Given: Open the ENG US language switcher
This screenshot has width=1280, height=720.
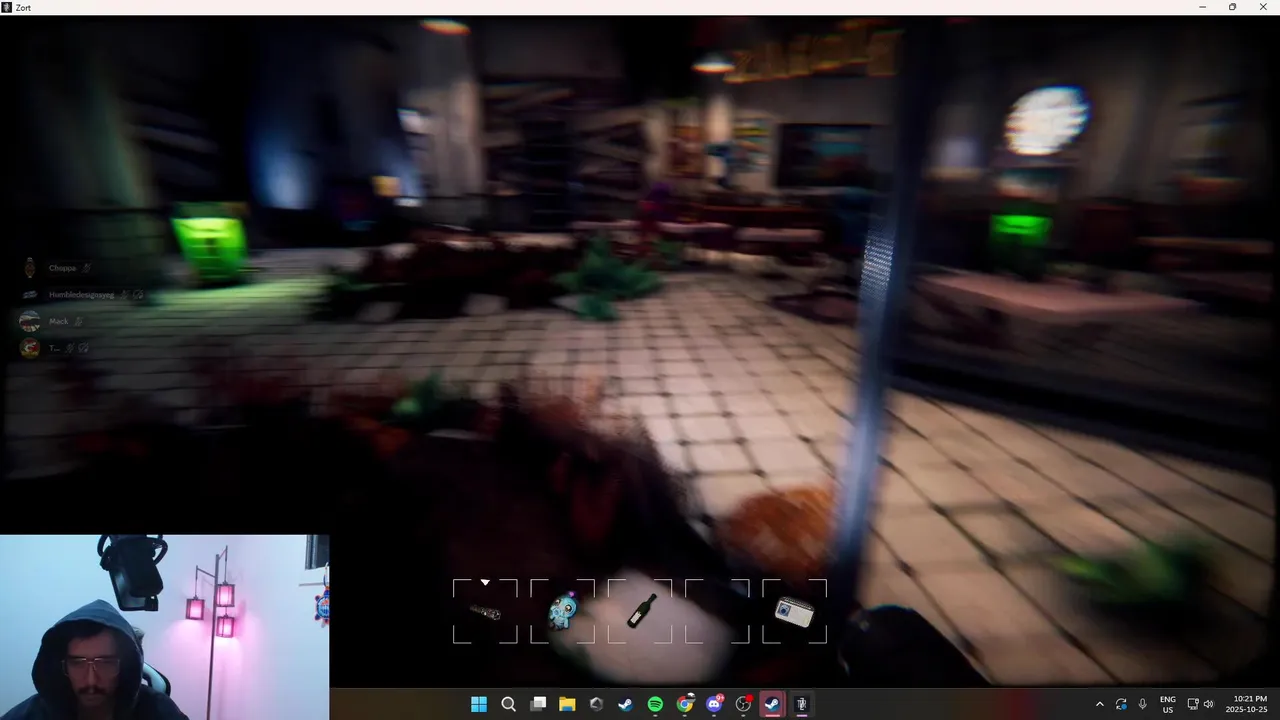Looking at the screenshot, I should point(1167,704).
